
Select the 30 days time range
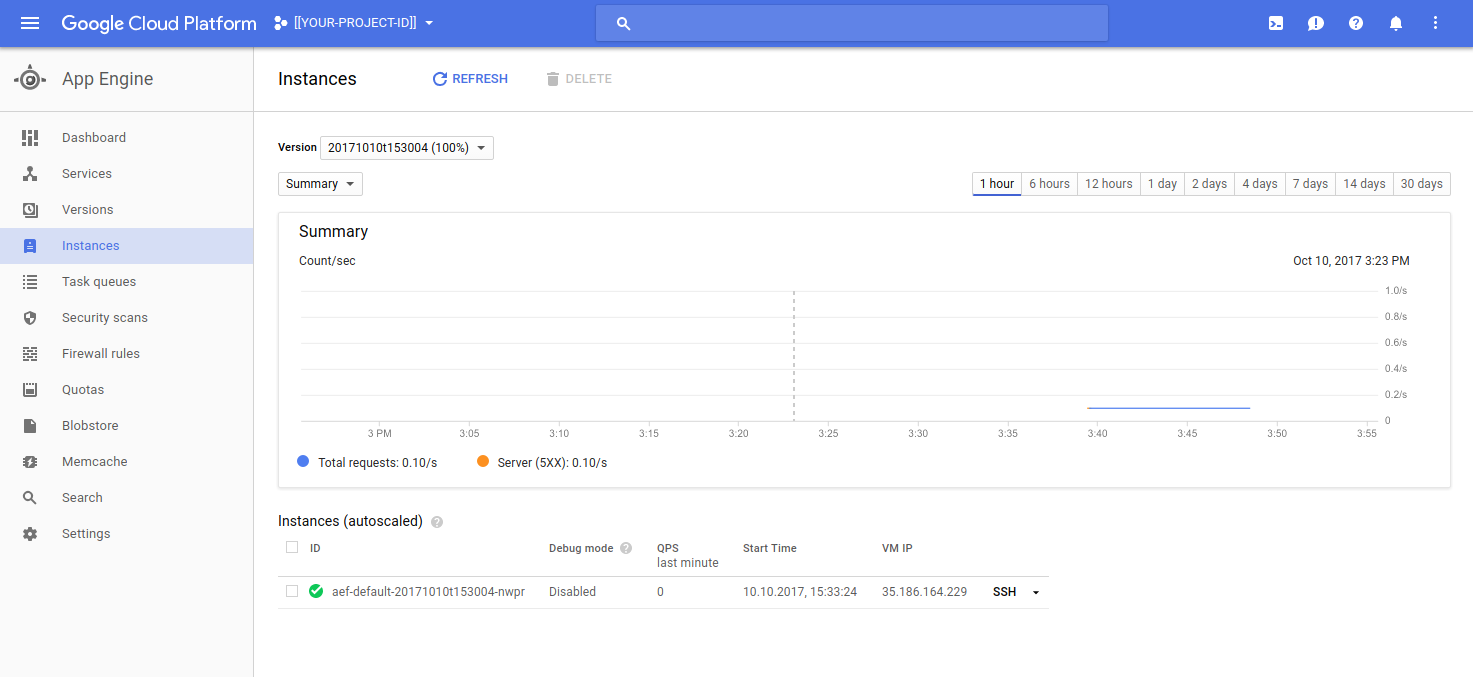1422,184
